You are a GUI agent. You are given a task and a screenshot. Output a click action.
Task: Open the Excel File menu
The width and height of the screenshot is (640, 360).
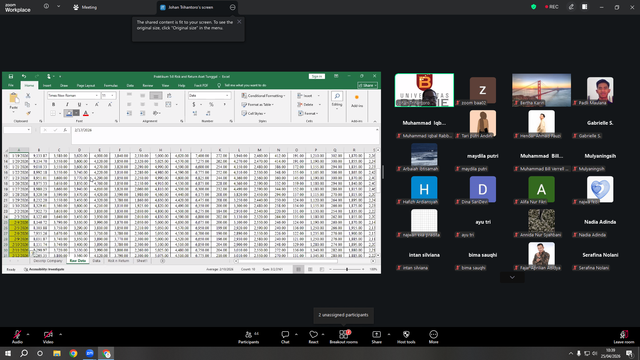point(11,85)
